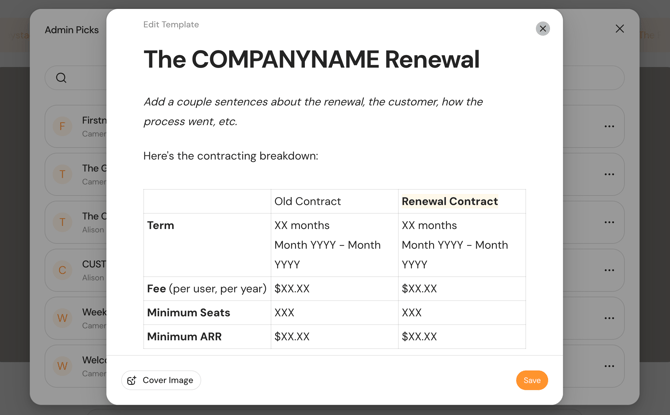Save the template changes

[x=531, y=380]
